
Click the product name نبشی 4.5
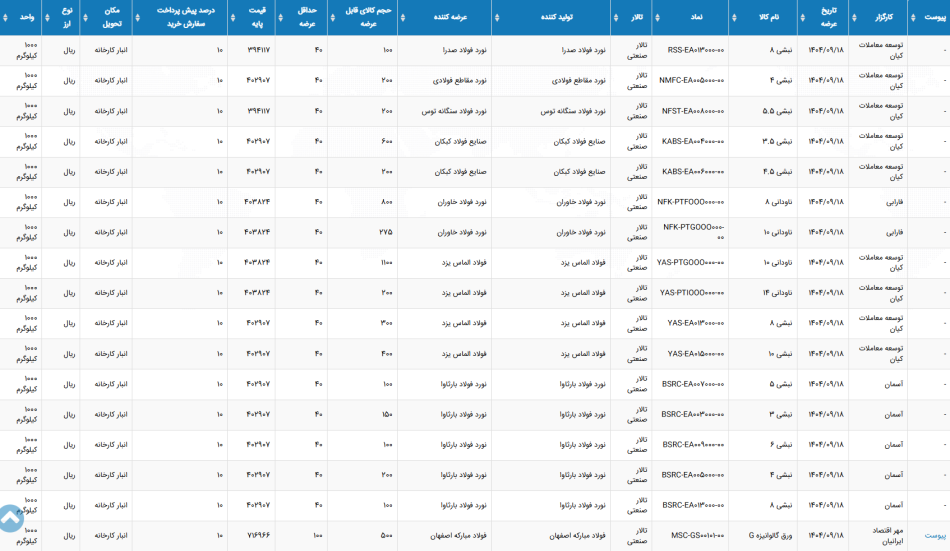(777, 172)
